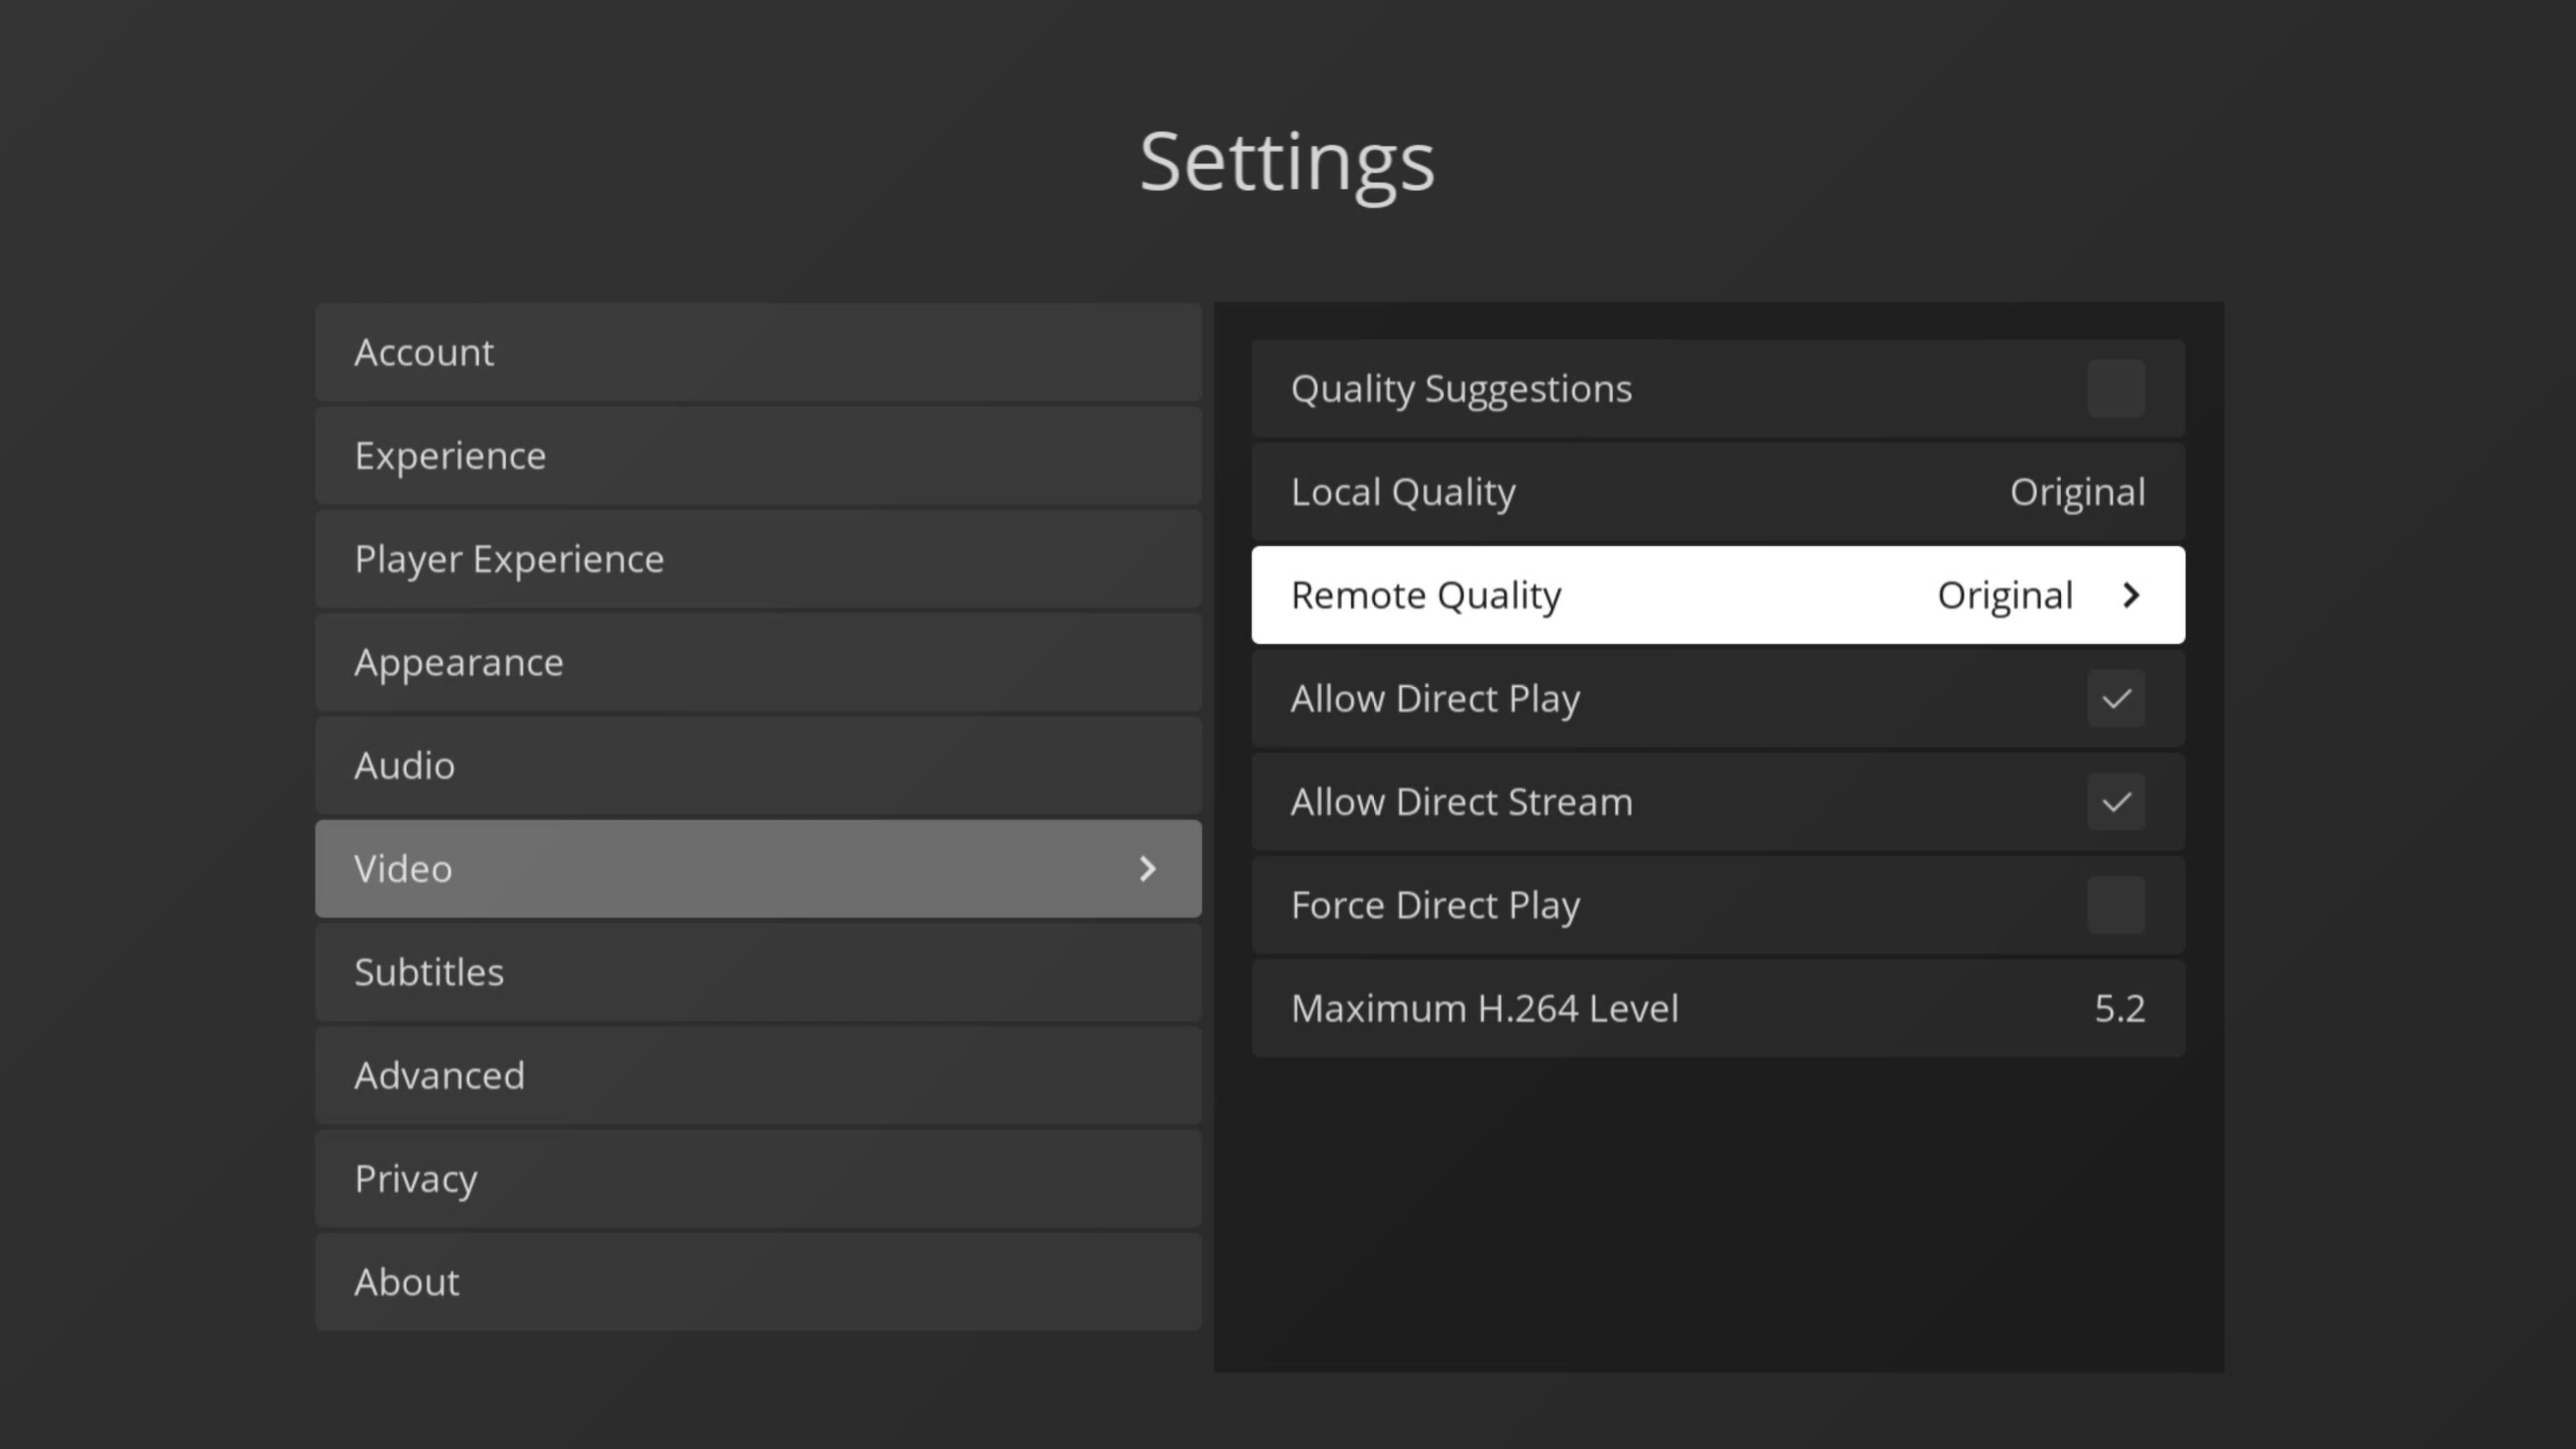The width and height of the screenshot is (2576, 1449).
Task: Open the About section
Action: pyautogui.click(x=758, y=1282)
